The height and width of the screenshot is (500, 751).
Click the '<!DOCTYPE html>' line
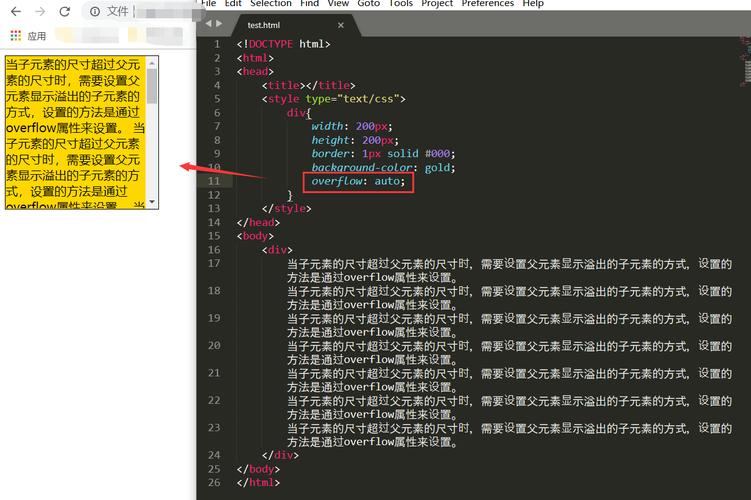click(x=283, y=44)
